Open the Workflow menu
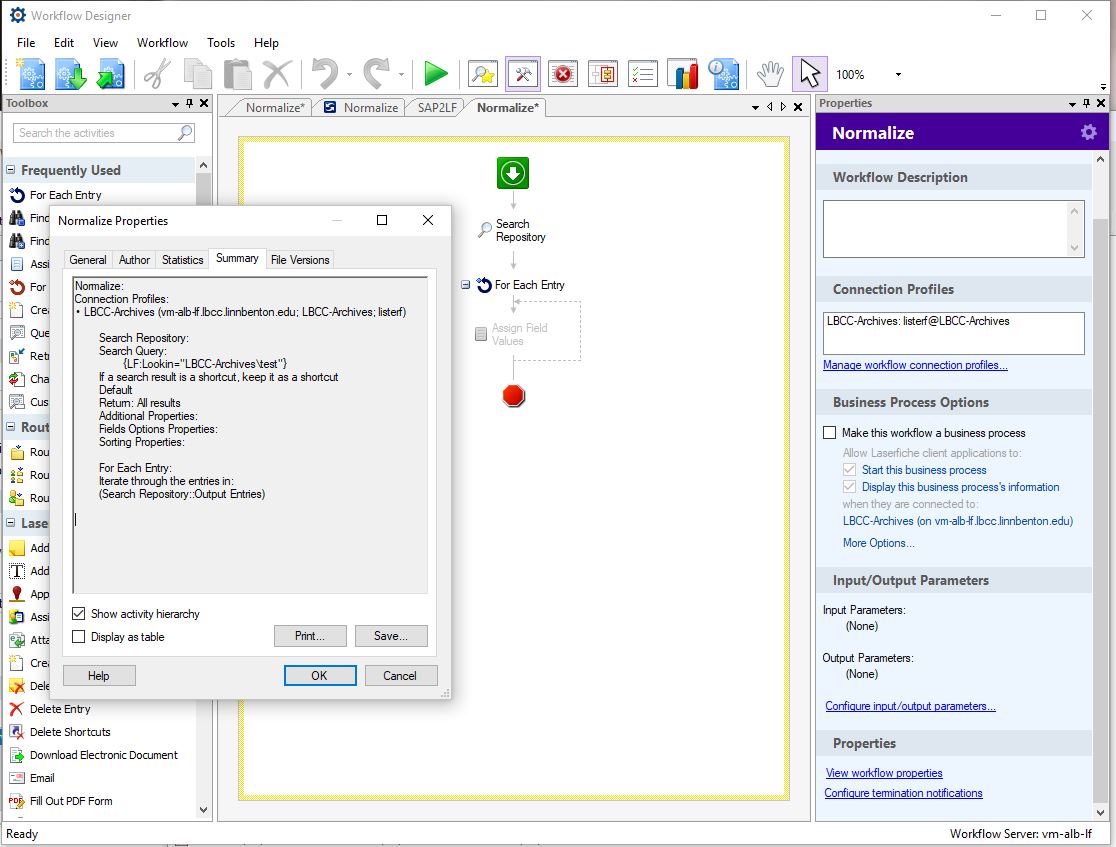The image size is (1116, 847). [x=162, y=43]
